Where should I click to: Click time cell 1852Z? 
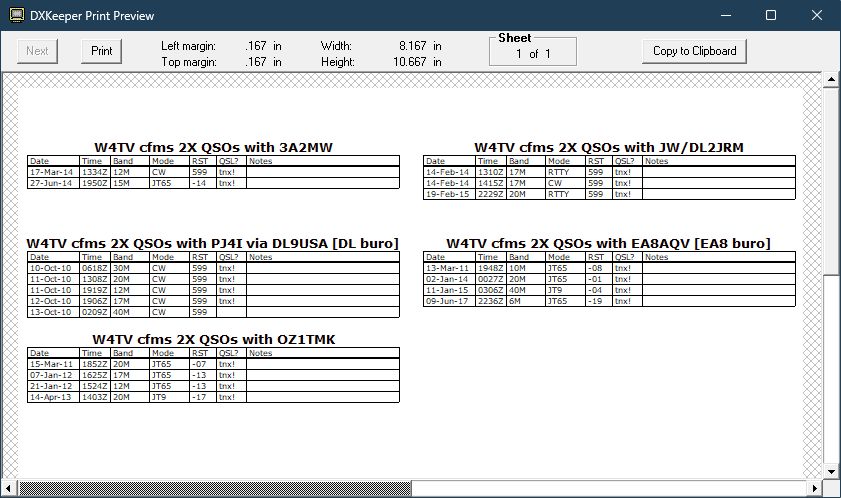click(x=94, y=364)
